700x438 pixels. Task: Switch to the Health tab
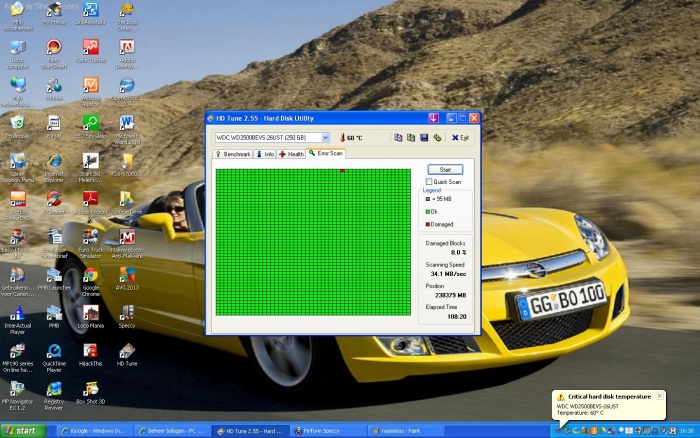pos(292,154)
